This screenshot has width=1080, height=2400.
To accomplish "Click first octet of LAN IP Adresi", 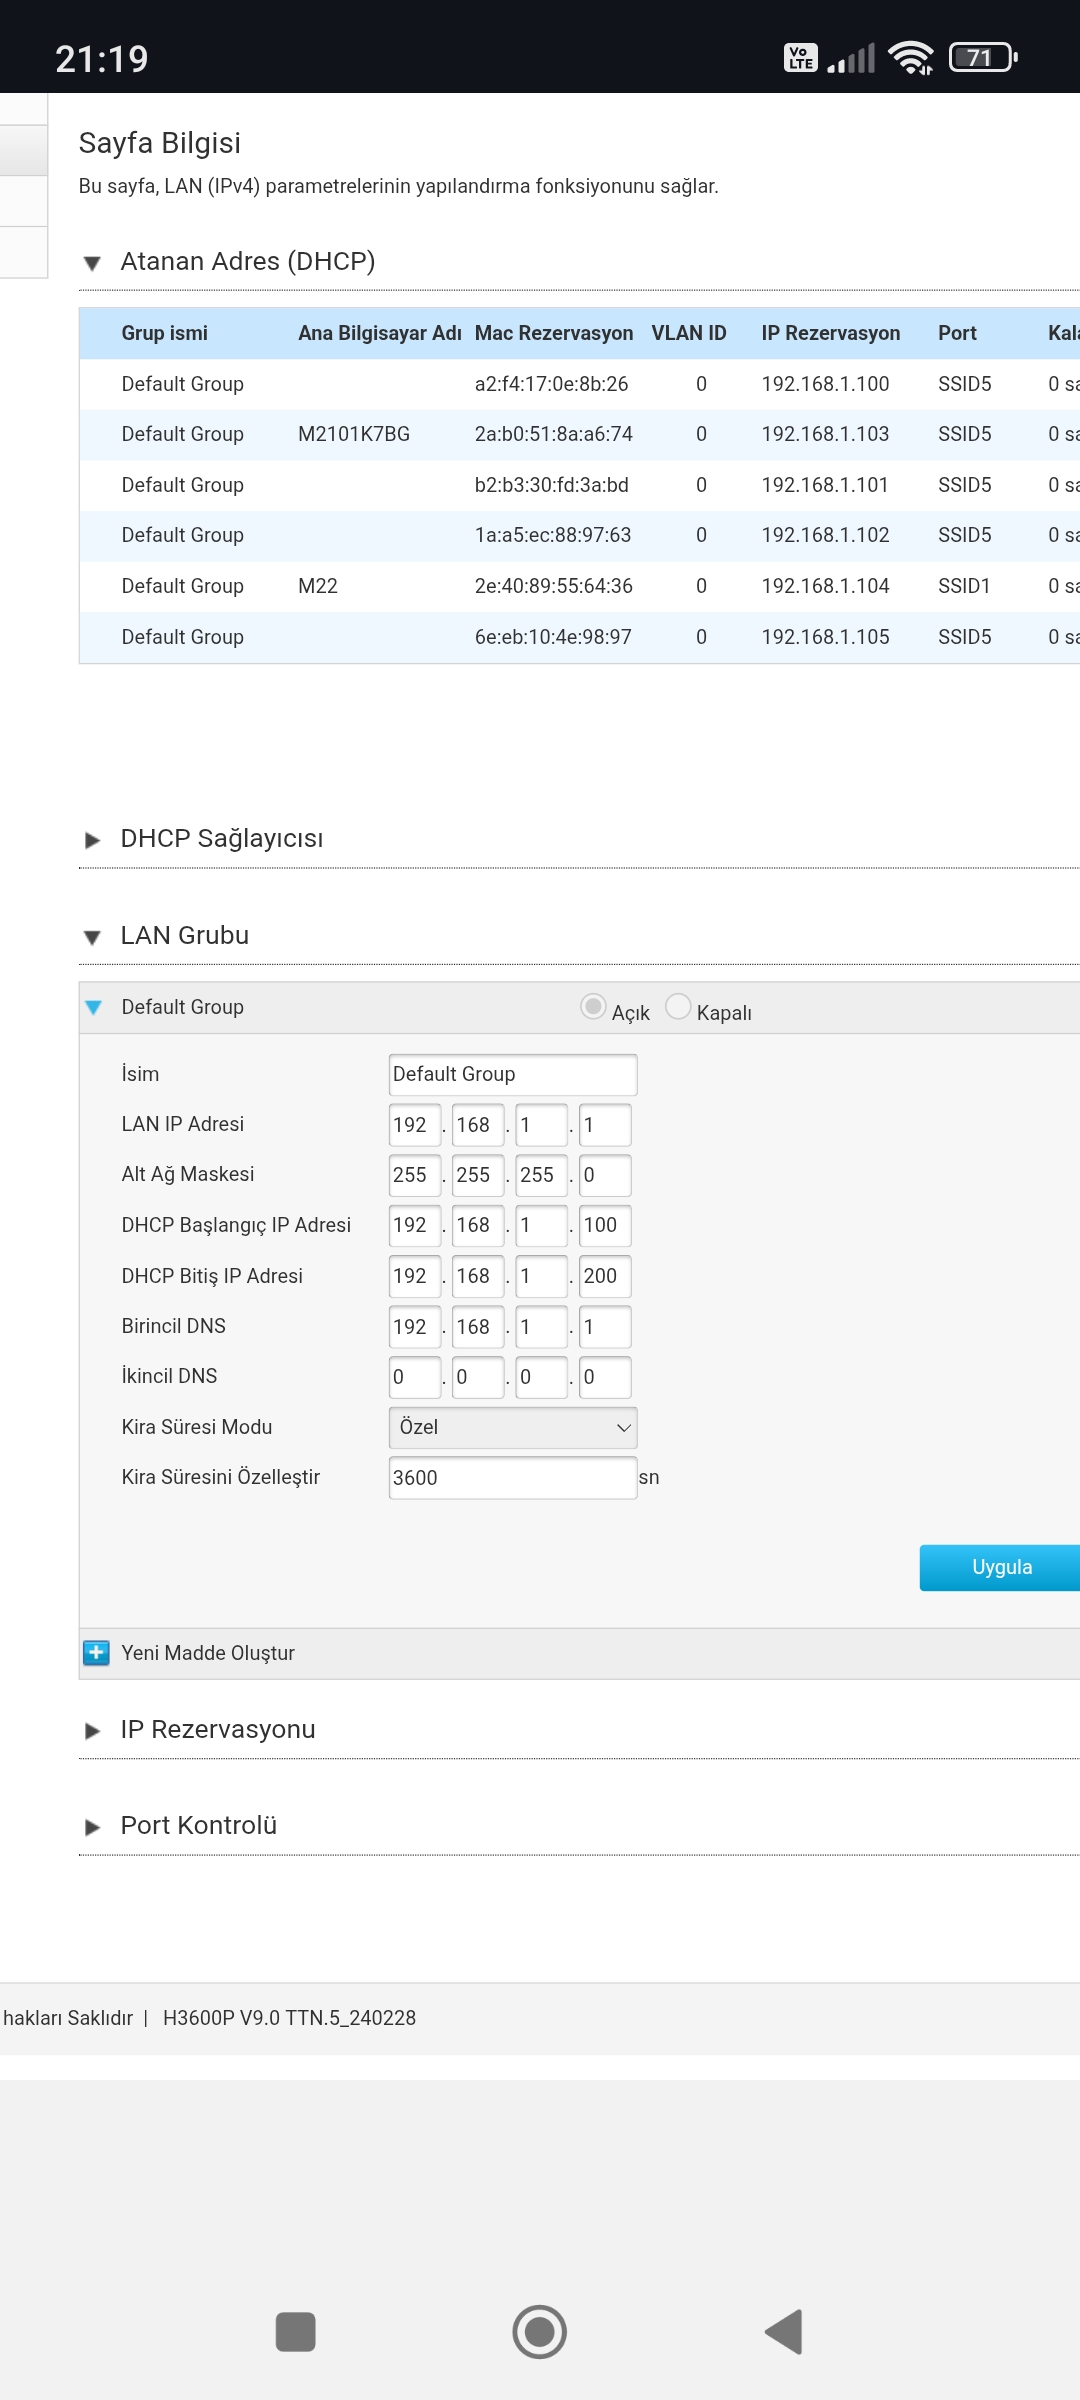I will click(x=415, y=1125).
